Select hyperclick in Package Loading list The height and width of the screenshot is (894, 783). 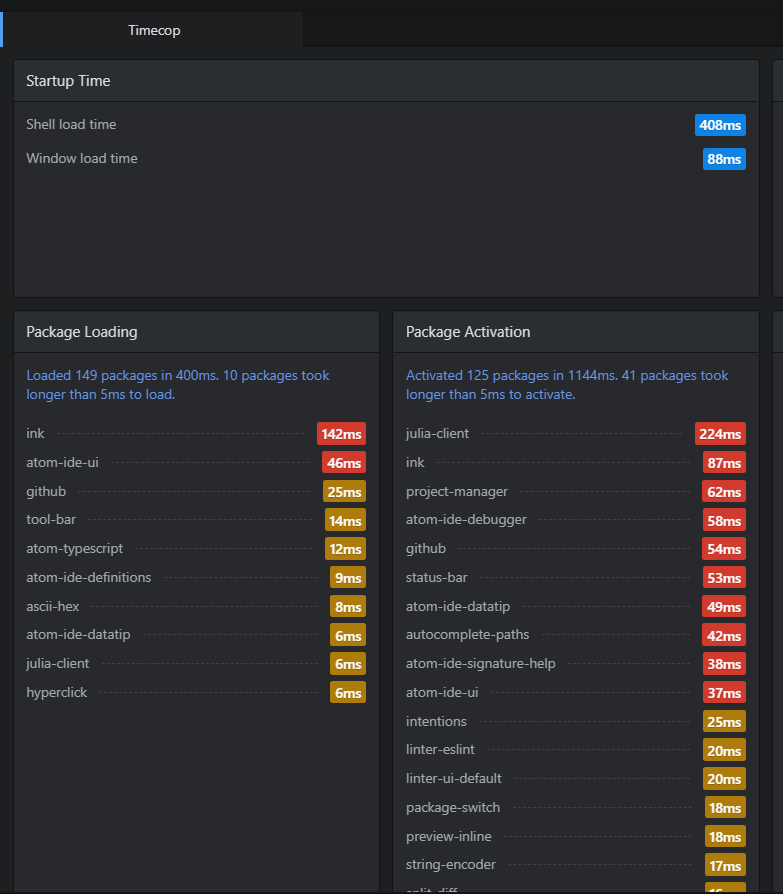[57, 692]
